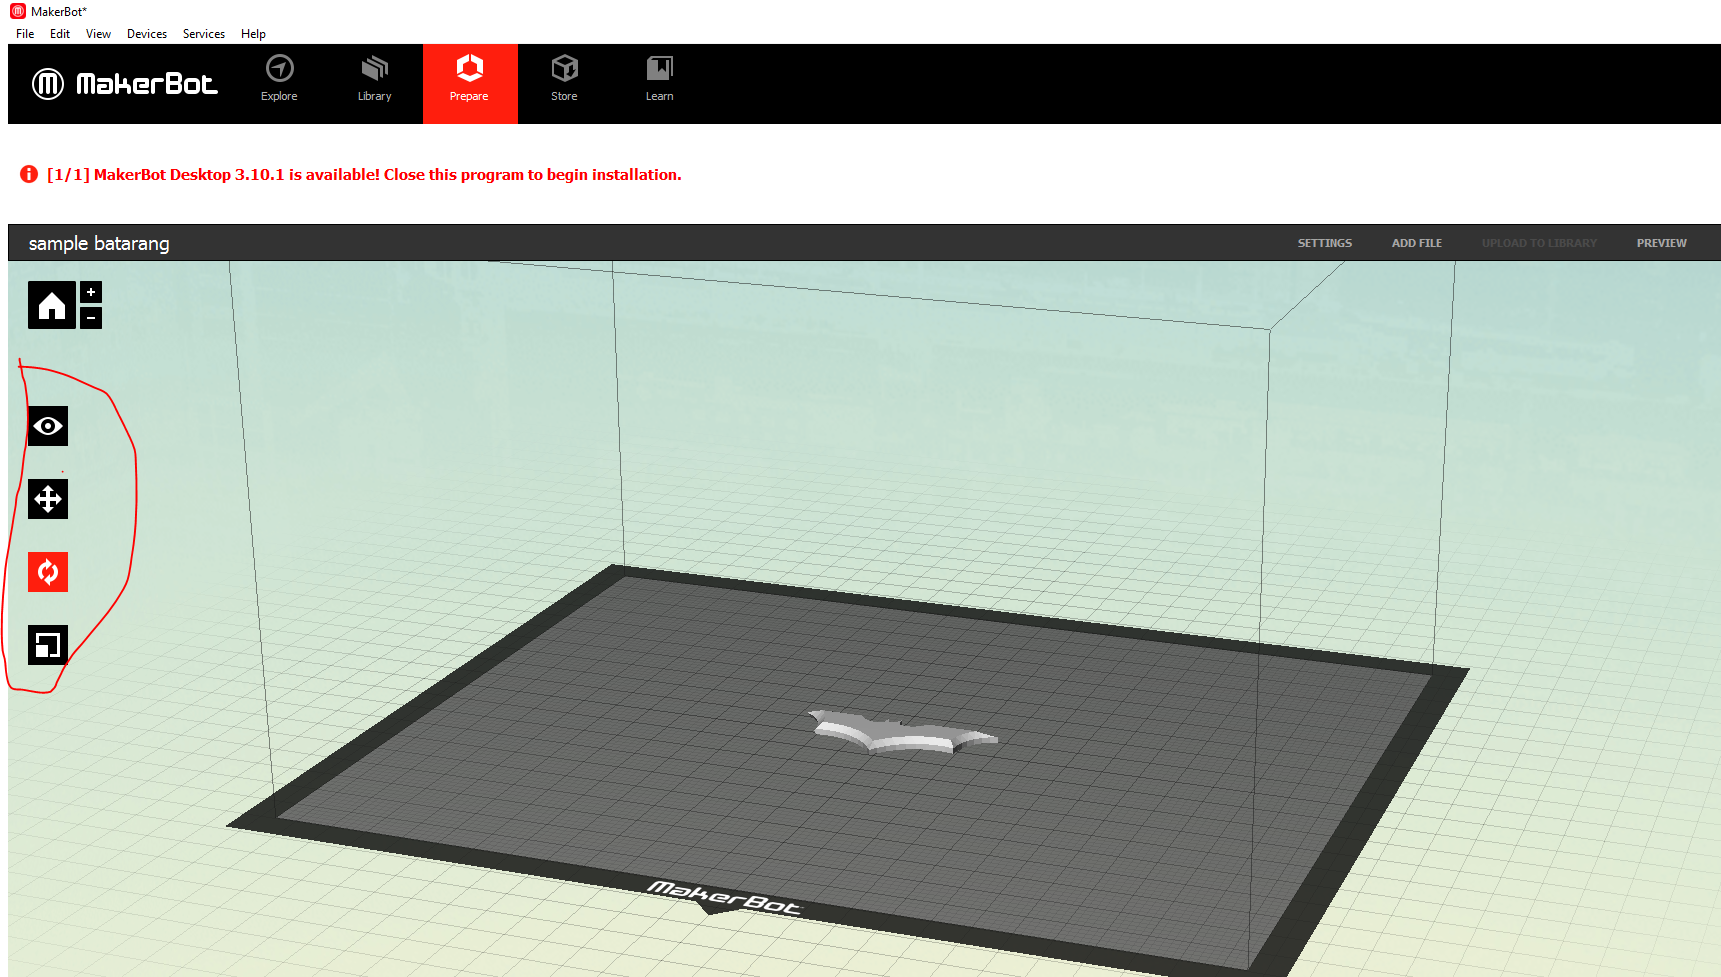Select the red Rotate tool
The image size is (1721, 977).
pyautogui.click(x=48, y=572)
